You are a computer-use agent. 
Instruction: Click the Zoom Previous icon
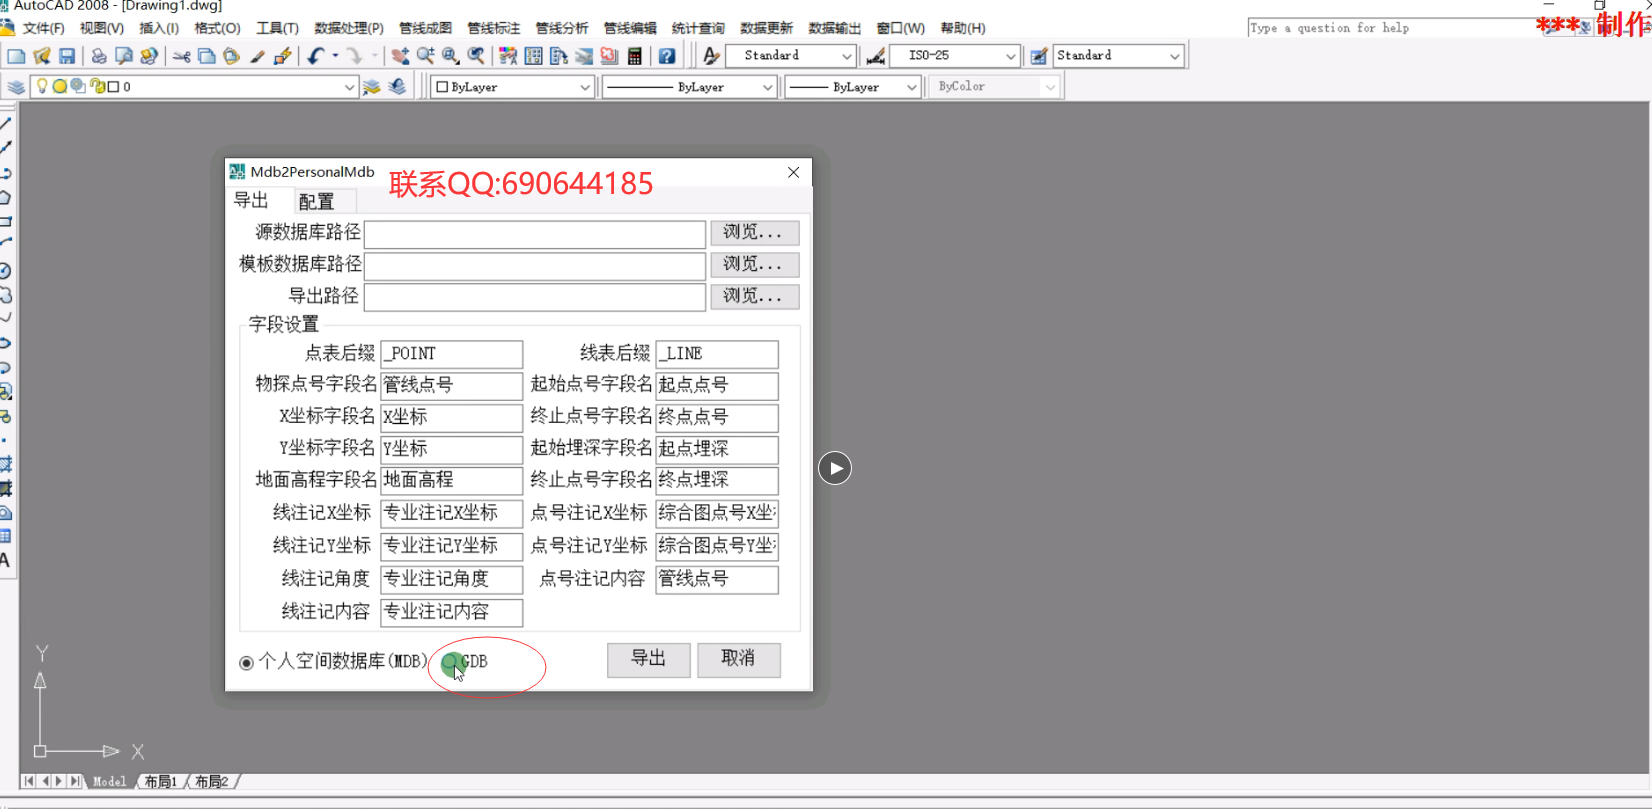click(x=476, y=56)
